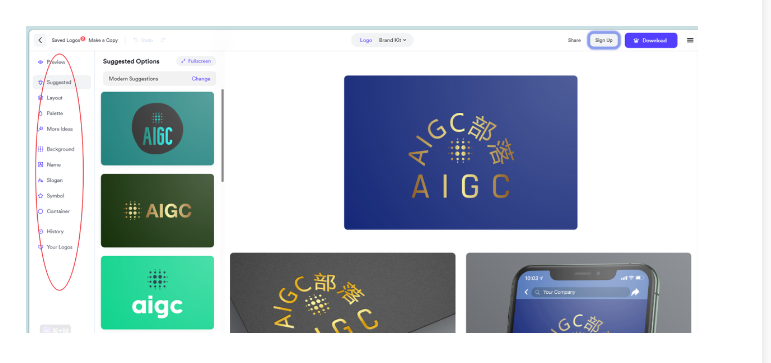This screenshot has height=363, width=771.
Task: Click the Fullscreen button
Action: (x=196, y=61)
